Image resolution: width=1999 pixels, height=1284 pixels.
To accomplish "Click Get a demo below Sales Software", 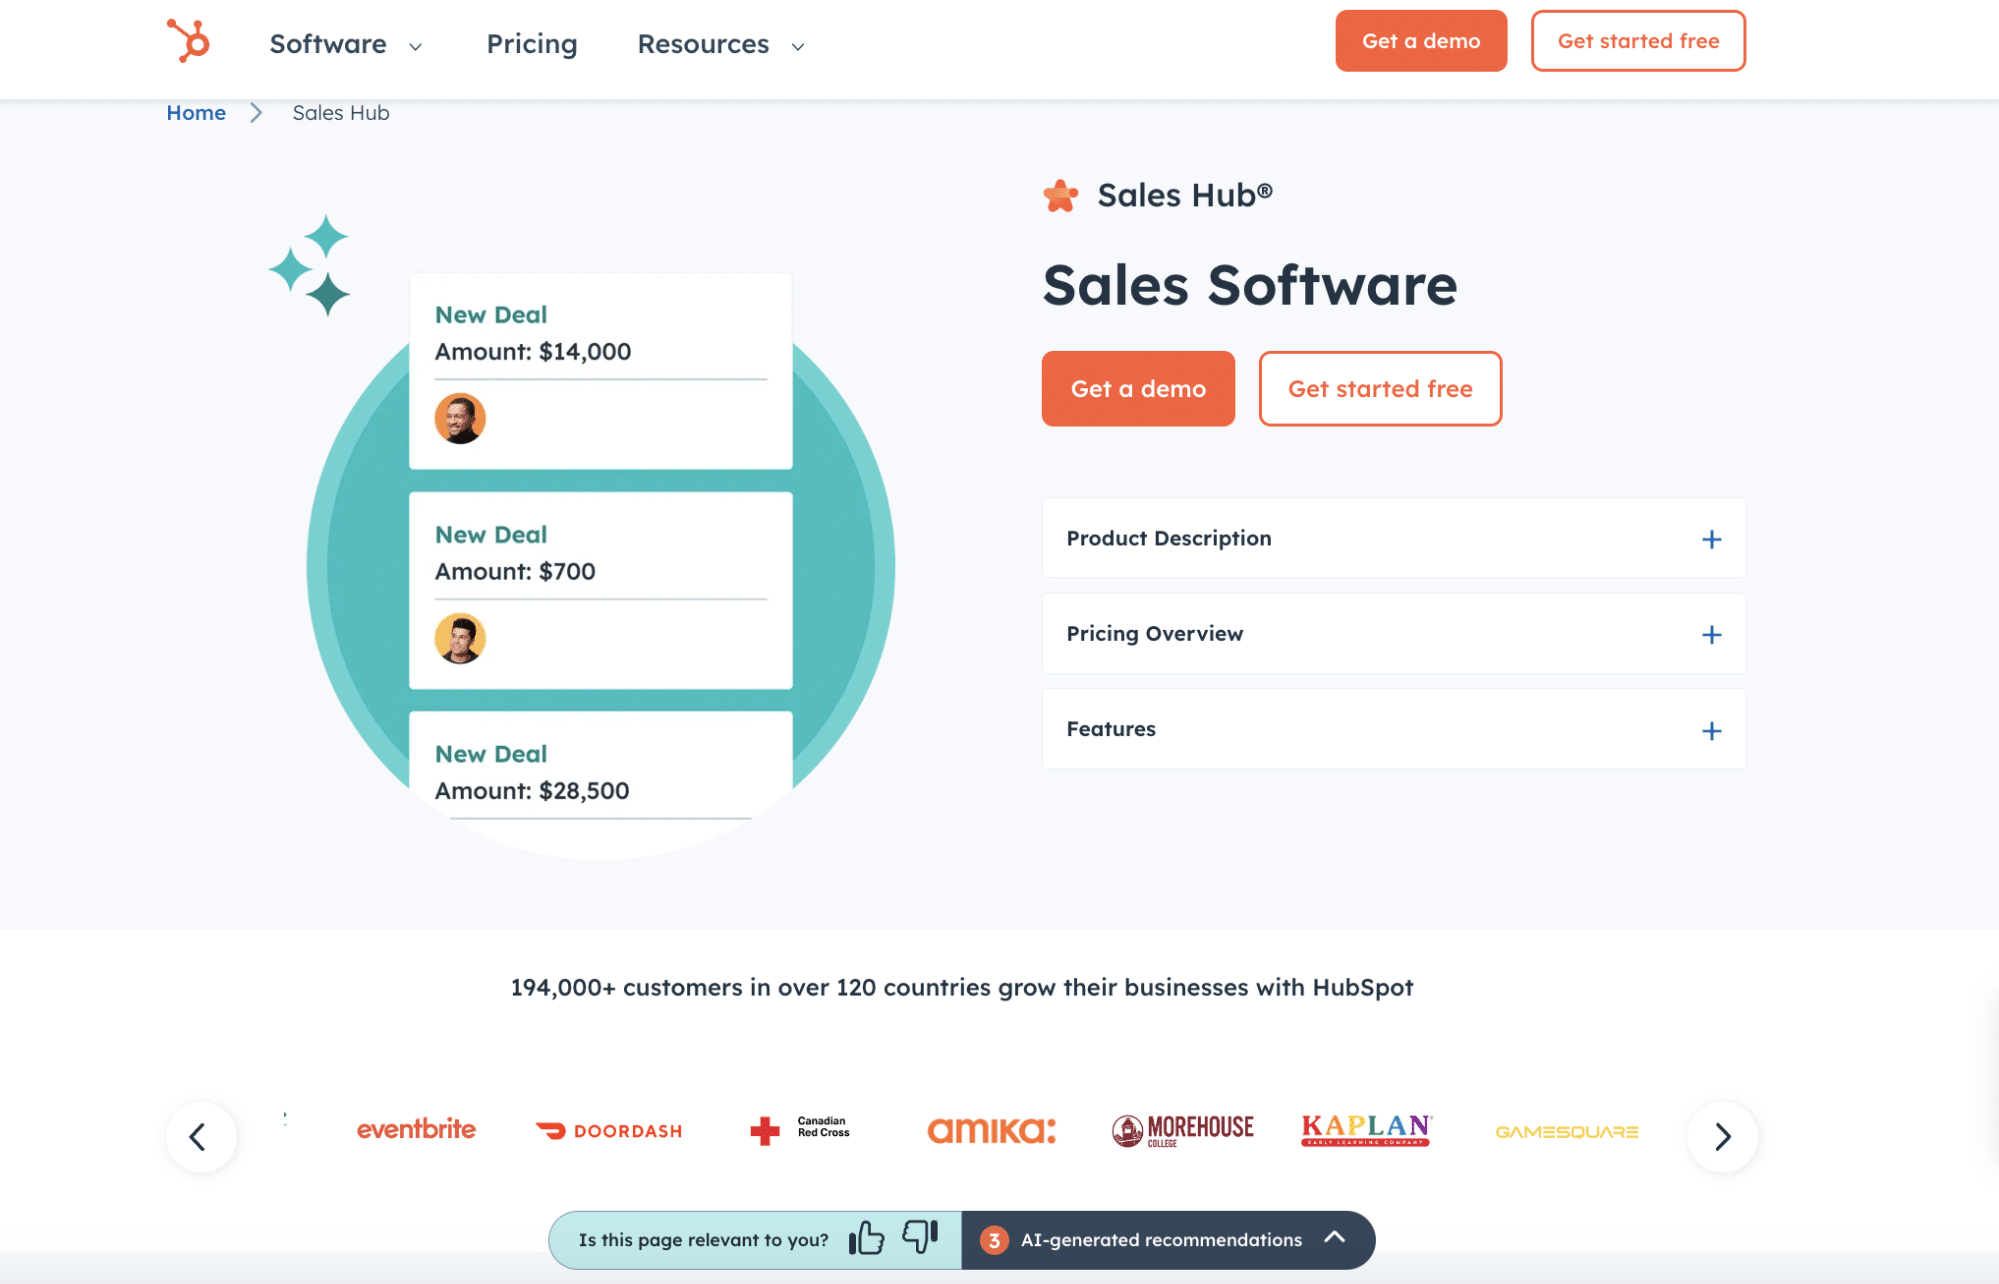I will pos(1138,389).
